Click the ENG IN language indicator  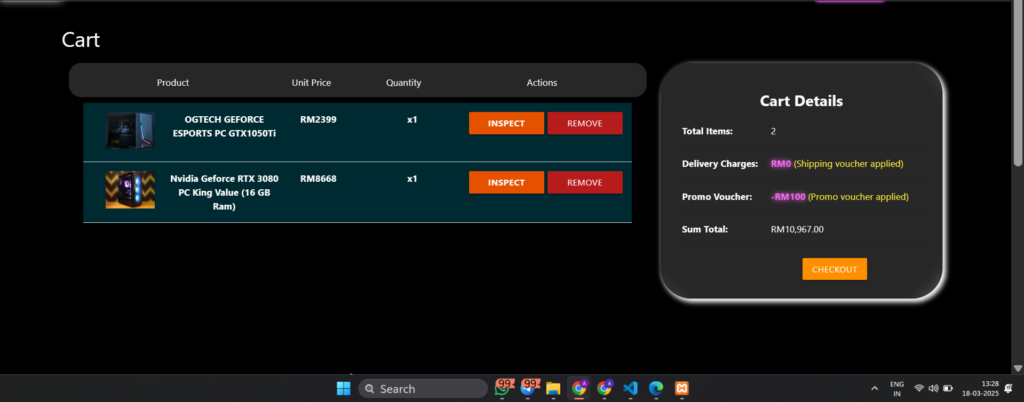coord(897,389)
